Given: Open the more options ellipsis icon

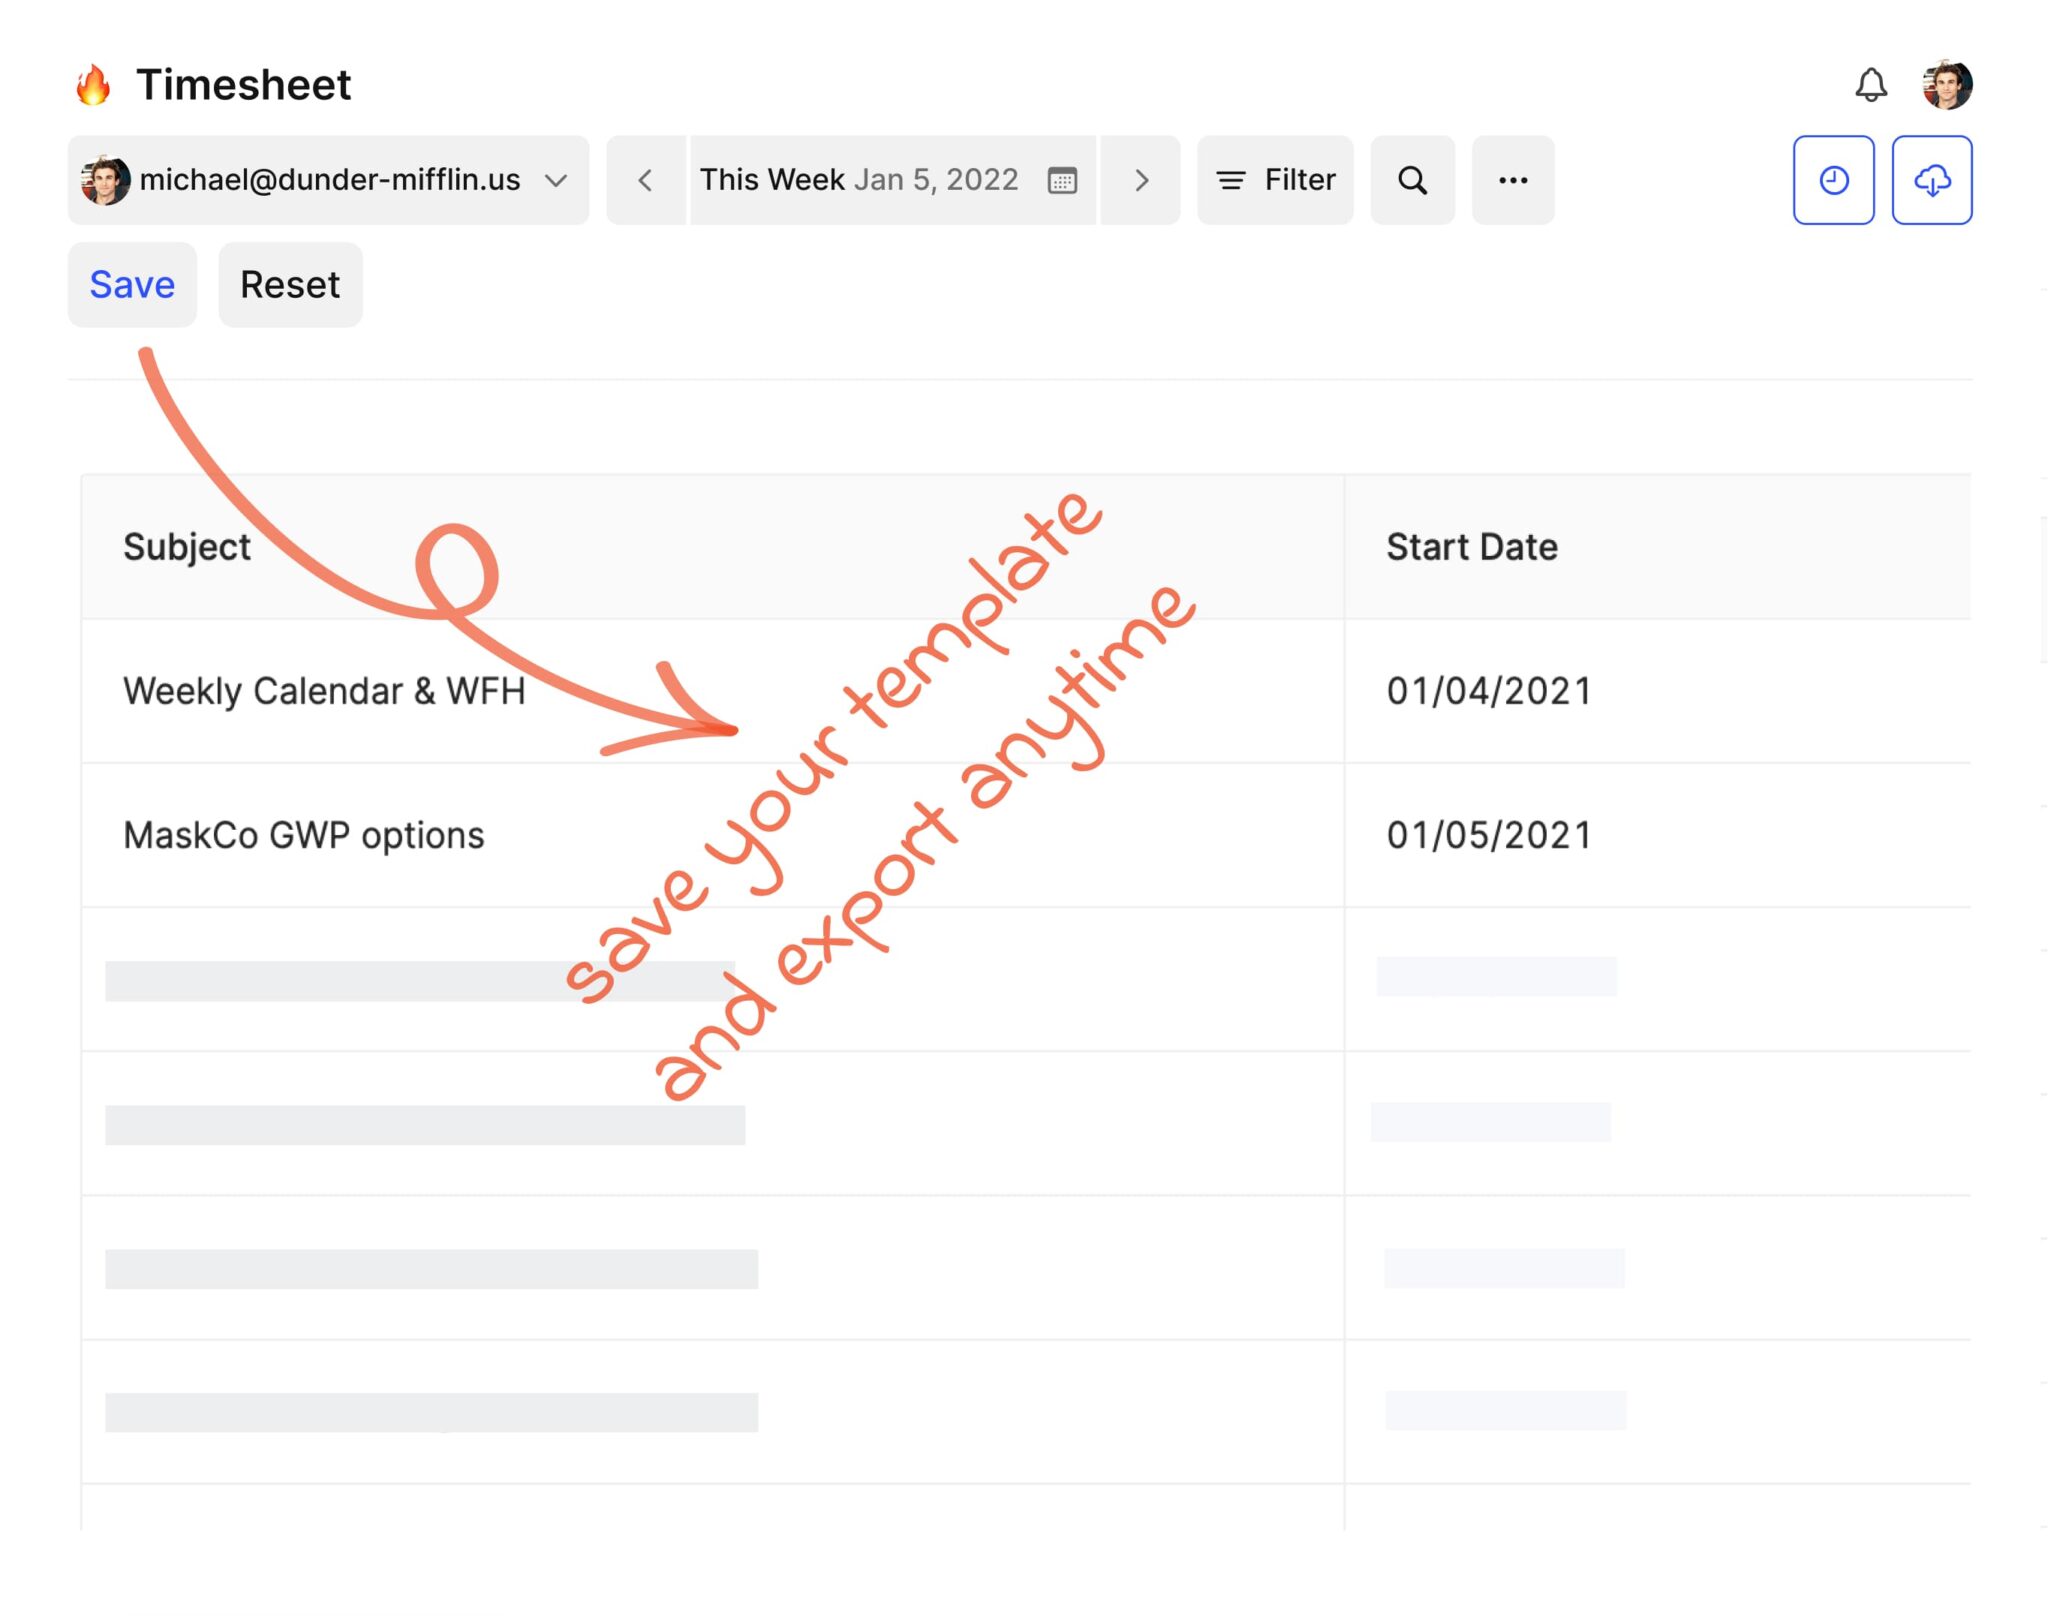Looking at the screenshot, I should point(1512,180).
